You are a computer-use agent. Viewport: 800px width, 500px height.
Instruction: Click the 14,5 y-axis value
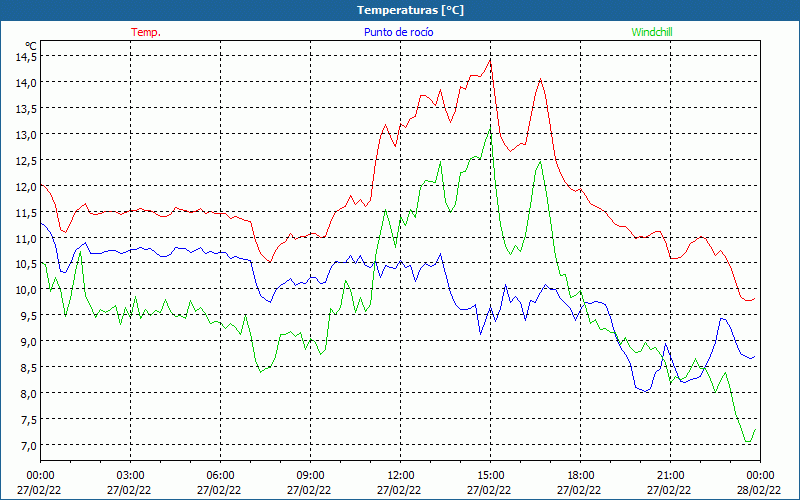tap(26, 57)
